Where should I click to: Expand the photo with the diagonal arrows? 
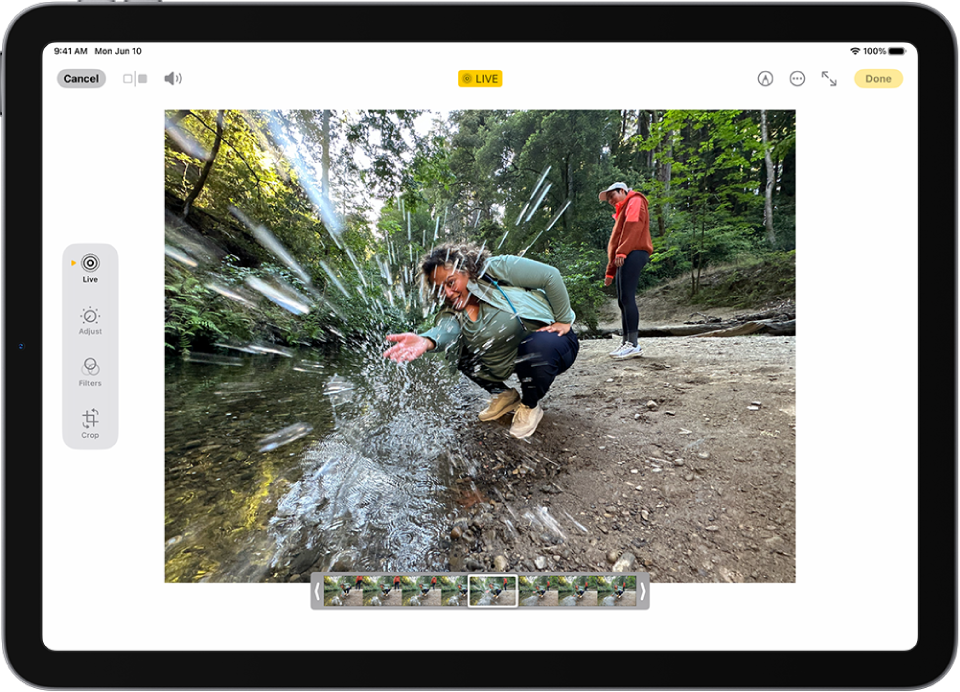coord(830,78)
